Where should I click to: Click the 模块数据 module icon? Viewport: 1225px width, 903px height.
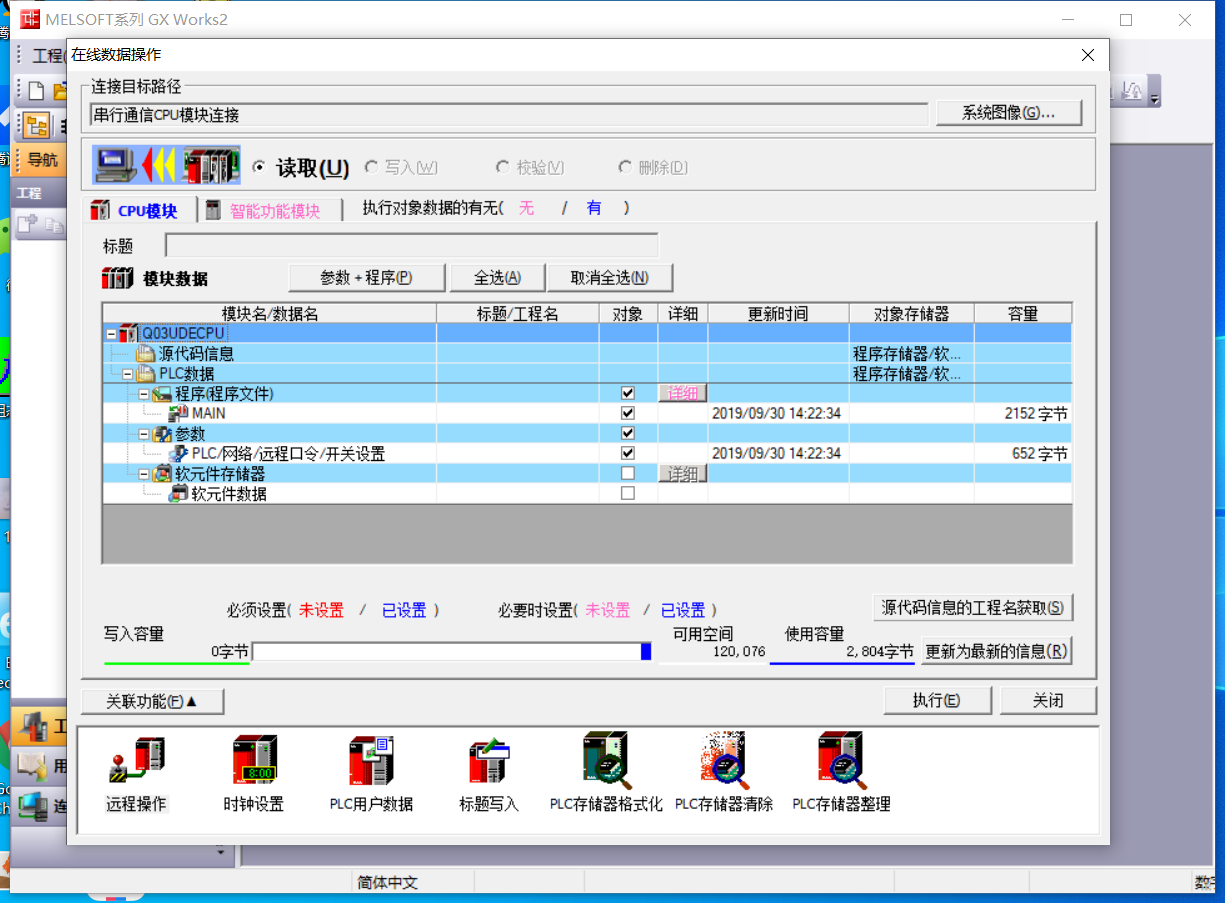pos(117,279)
